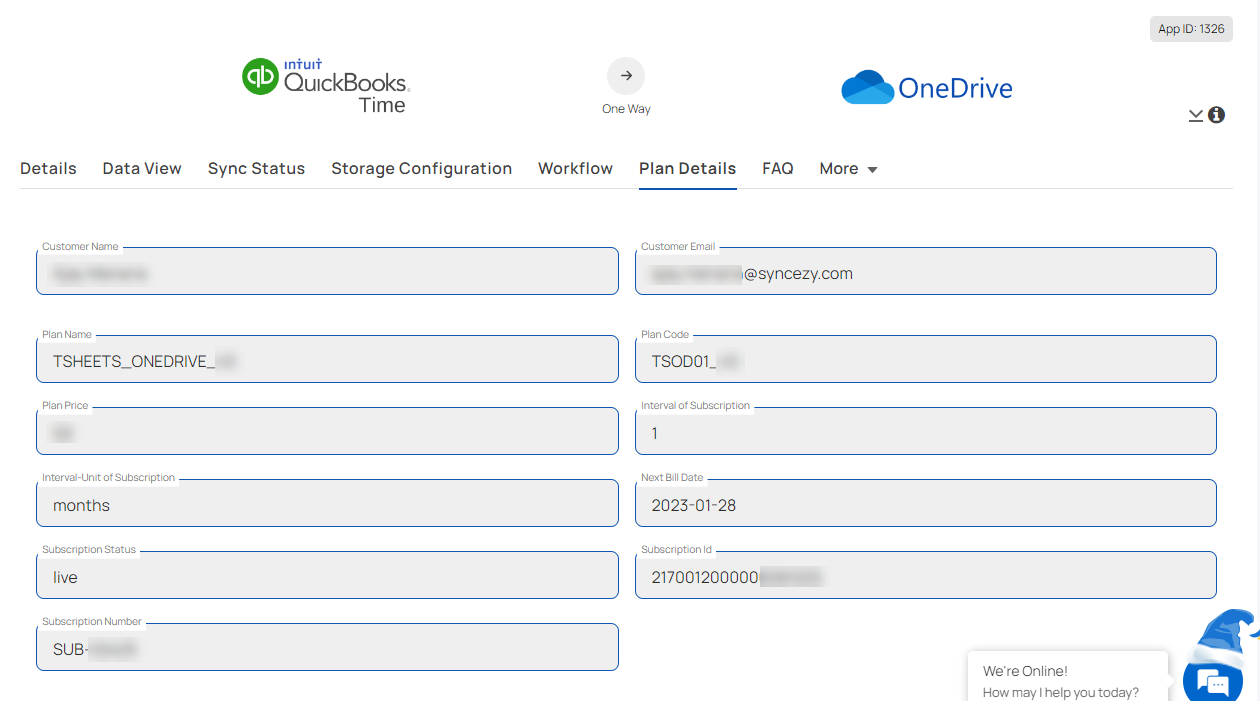Click the "We're Online!" chat message
The width and height of the screenshot is (1260, 701).
[1025, 671]
